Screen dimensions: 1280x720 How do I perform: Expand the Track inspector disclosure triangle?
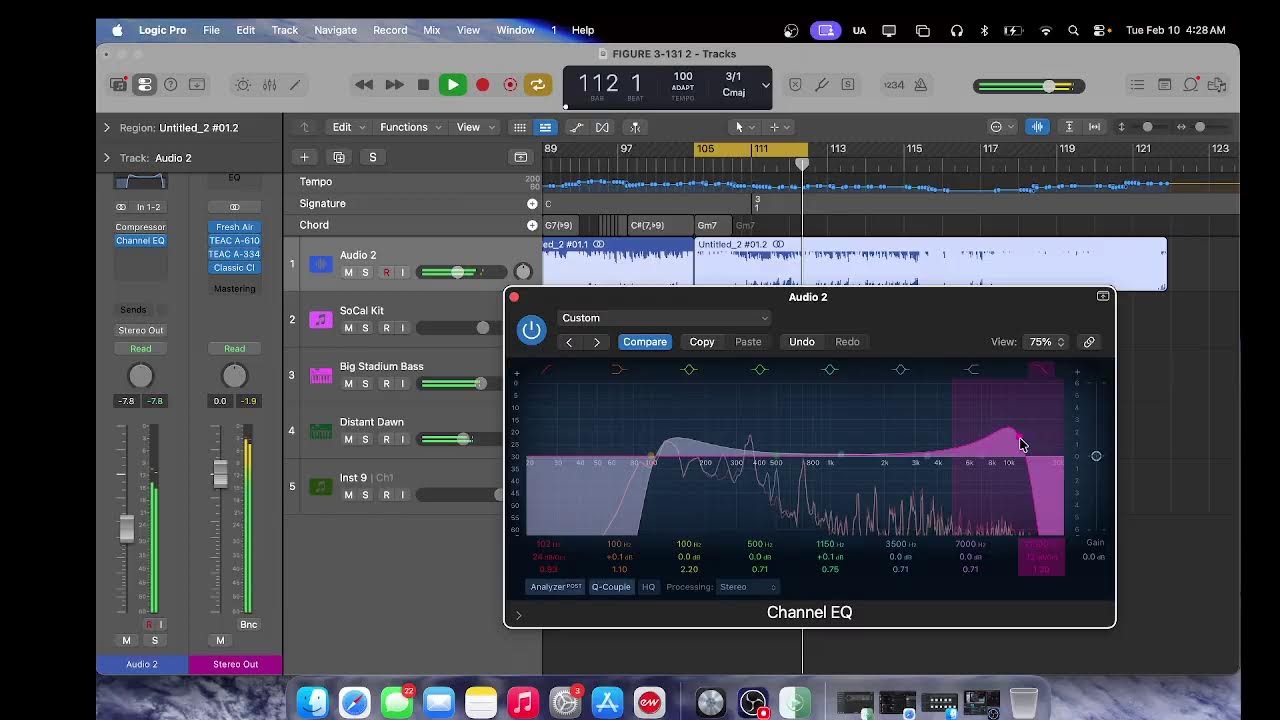107,158
